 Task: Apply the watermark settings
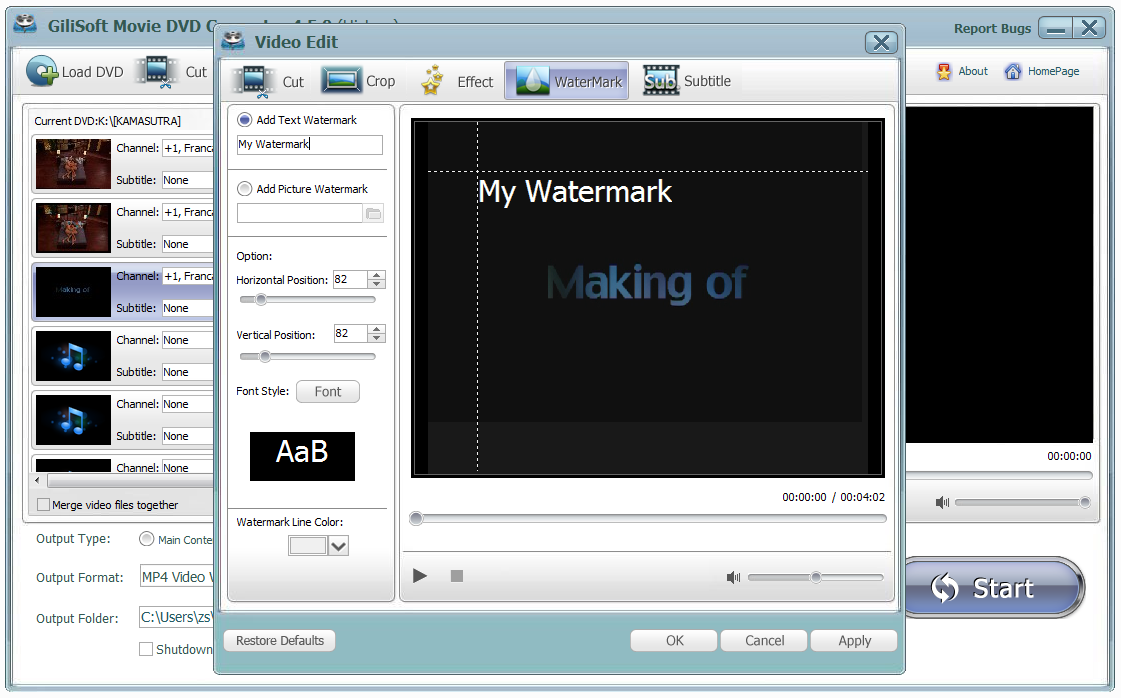[x=853, y=640]
